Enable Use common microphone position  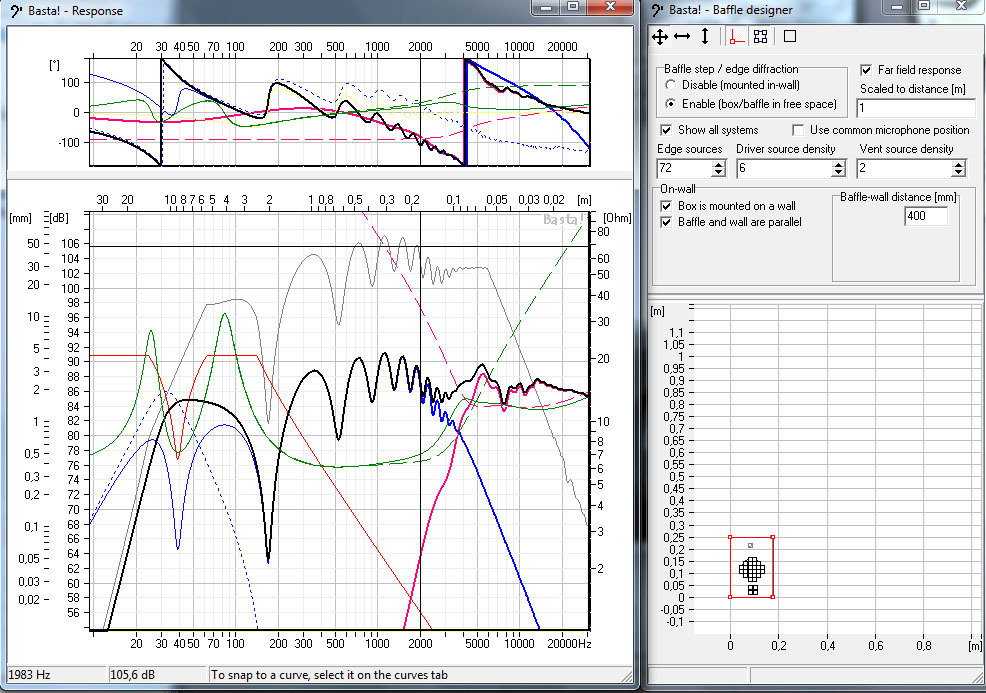coord(798,130)
